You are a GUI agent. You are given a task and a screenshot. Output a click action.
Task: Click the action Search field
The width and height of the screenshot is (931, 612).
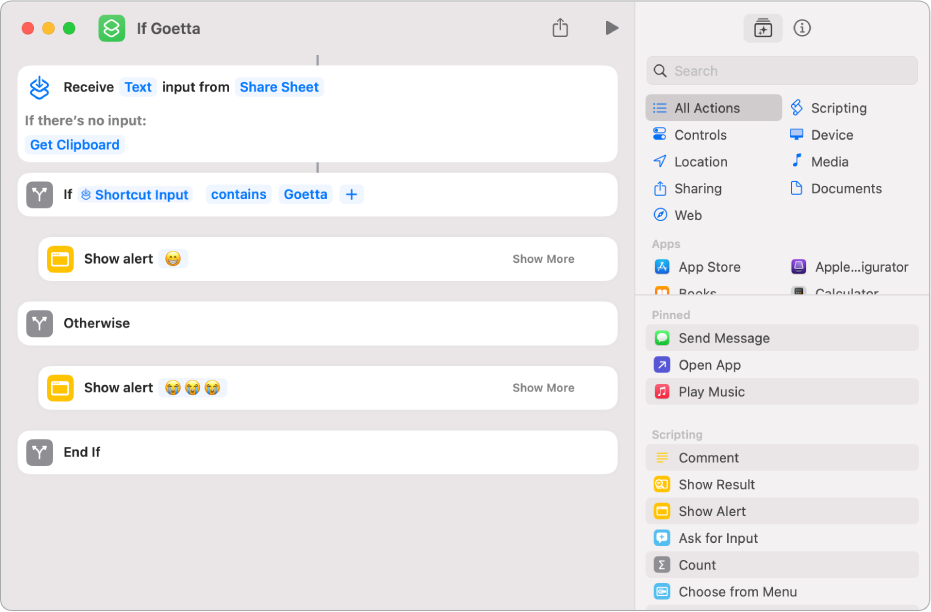(782, 71)
